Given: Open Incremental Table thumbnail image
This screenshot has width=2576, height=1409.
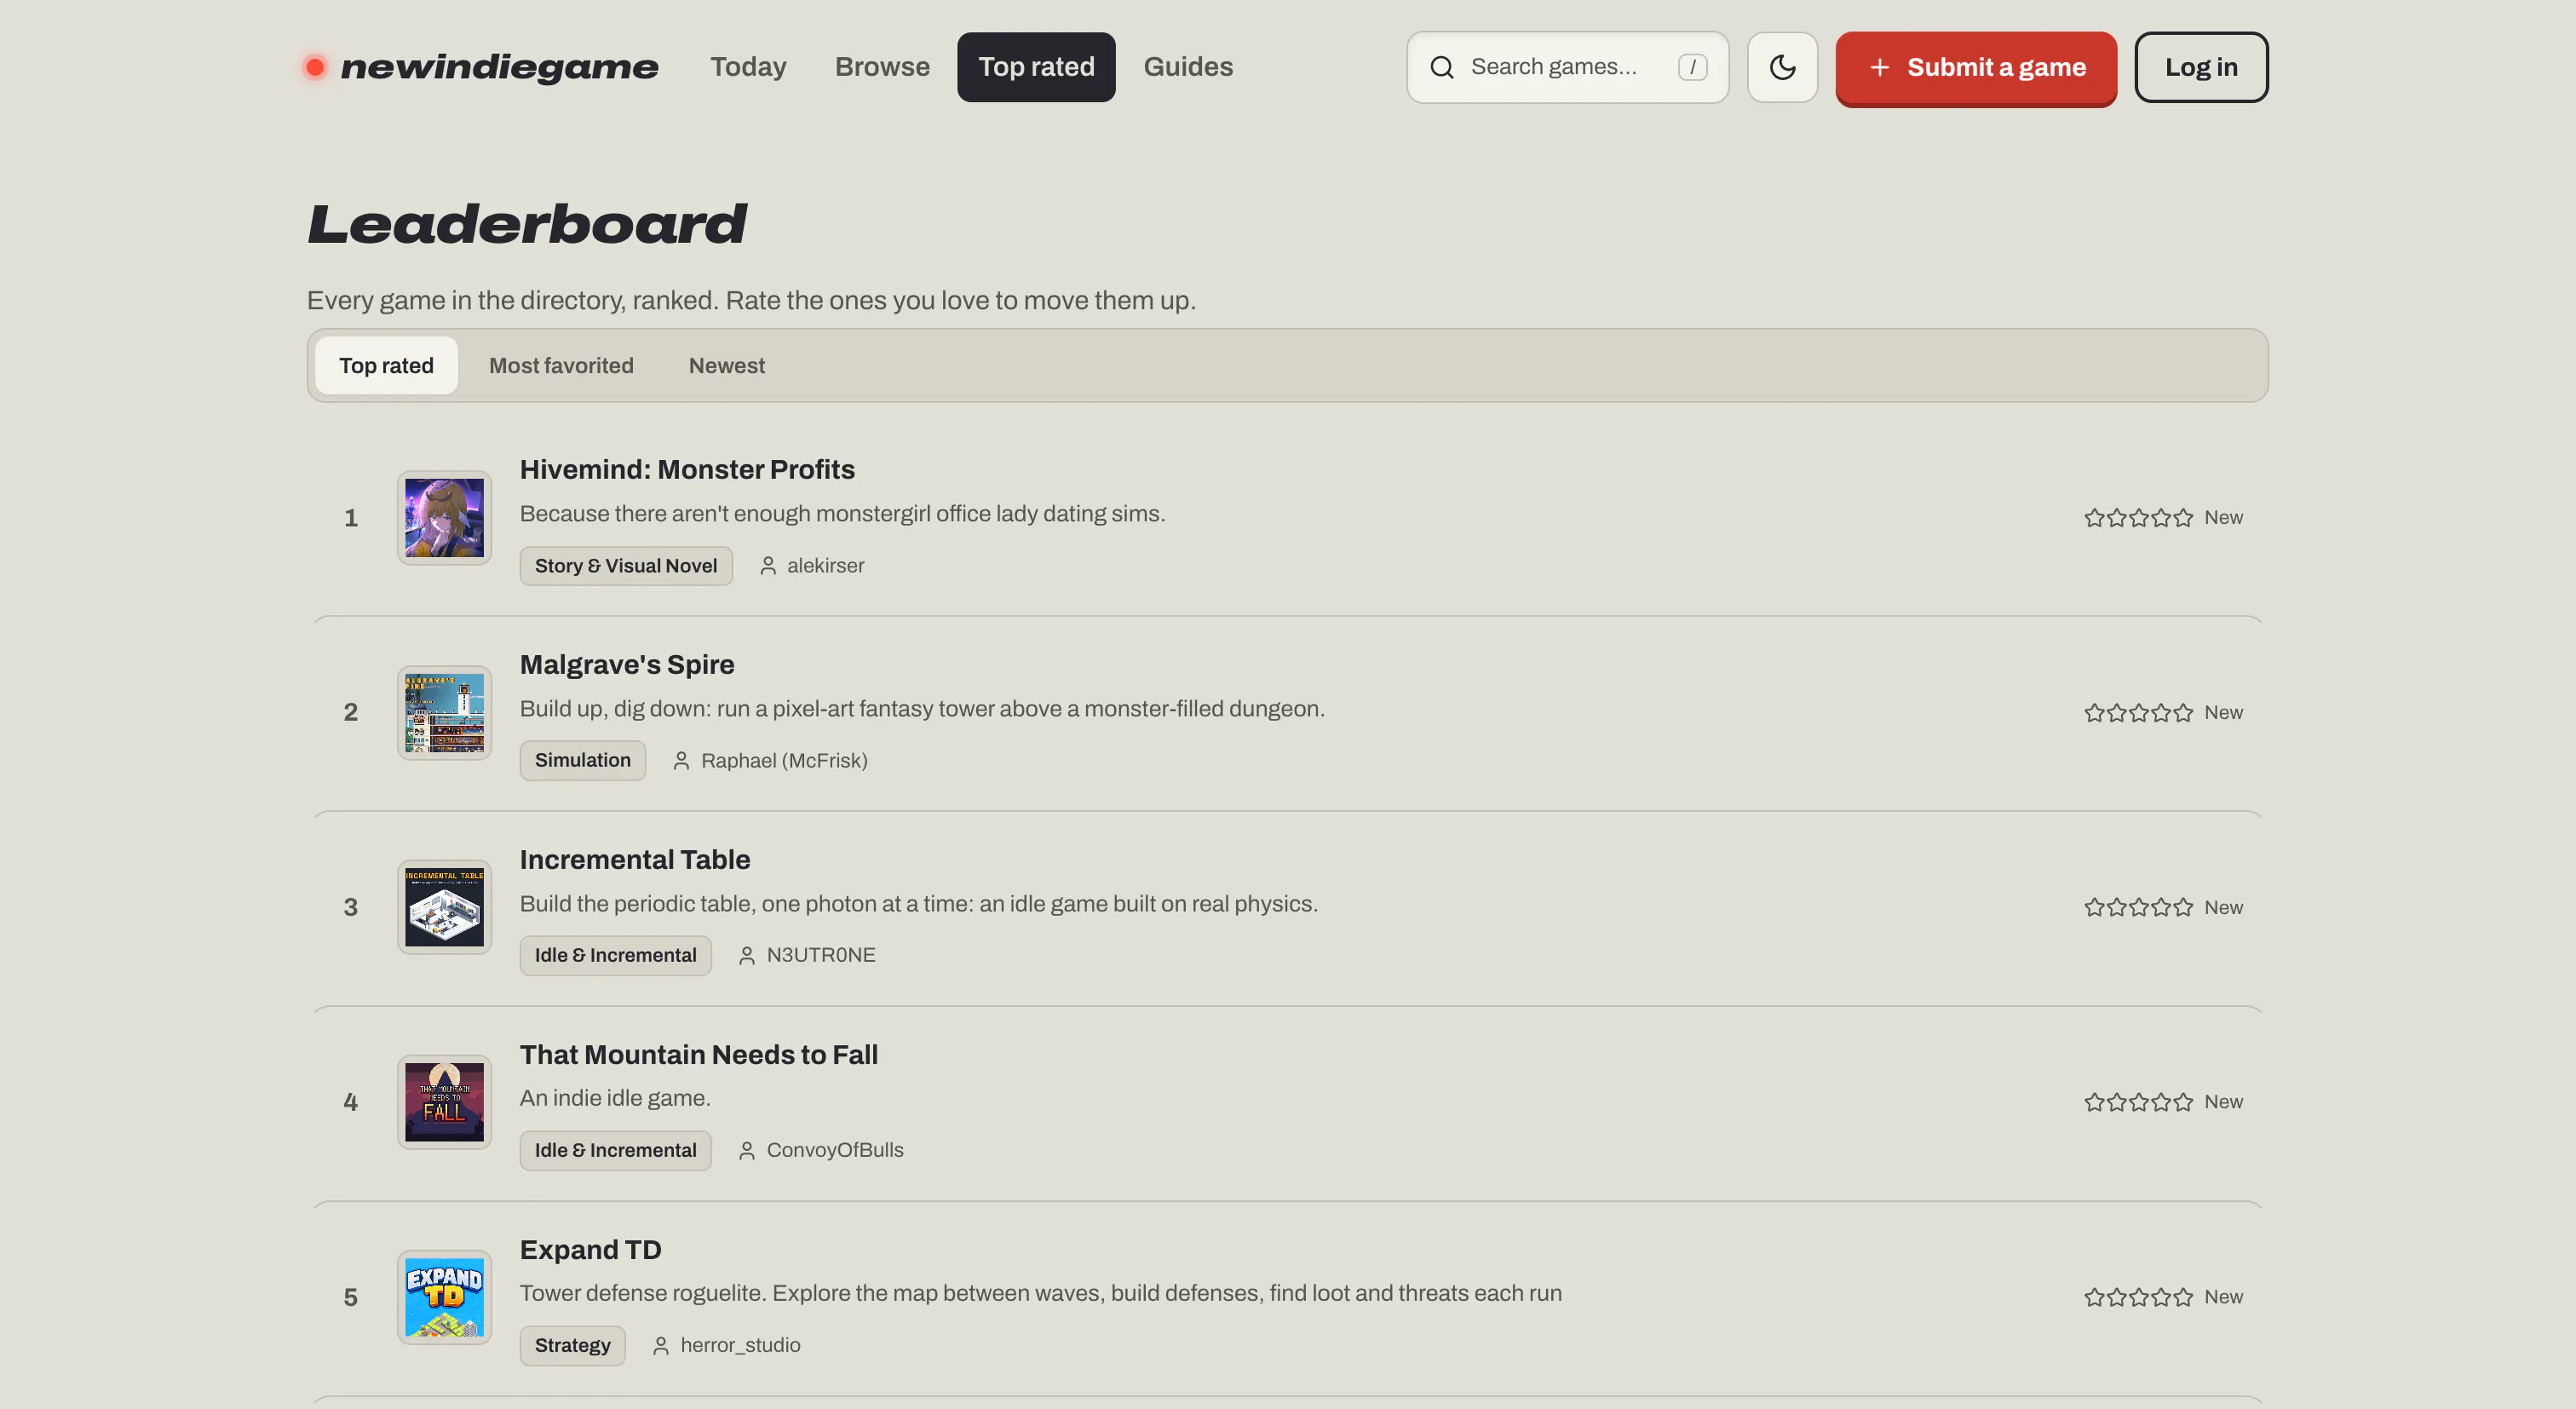Looking at the screenshot, I should tap(444, 907).
